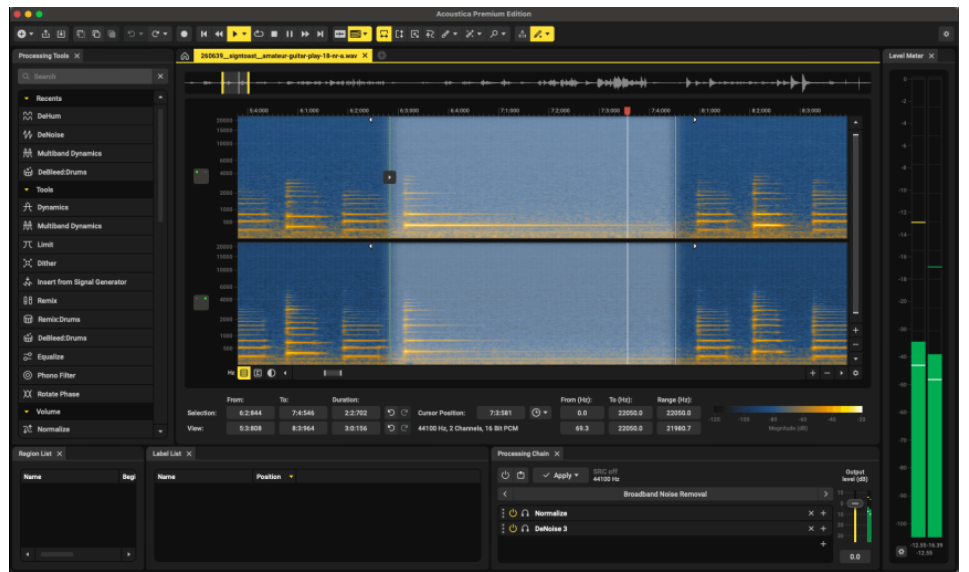Open Insert from Signal Generator
Screen dimensions: 969x572
(x=86, y=282)
